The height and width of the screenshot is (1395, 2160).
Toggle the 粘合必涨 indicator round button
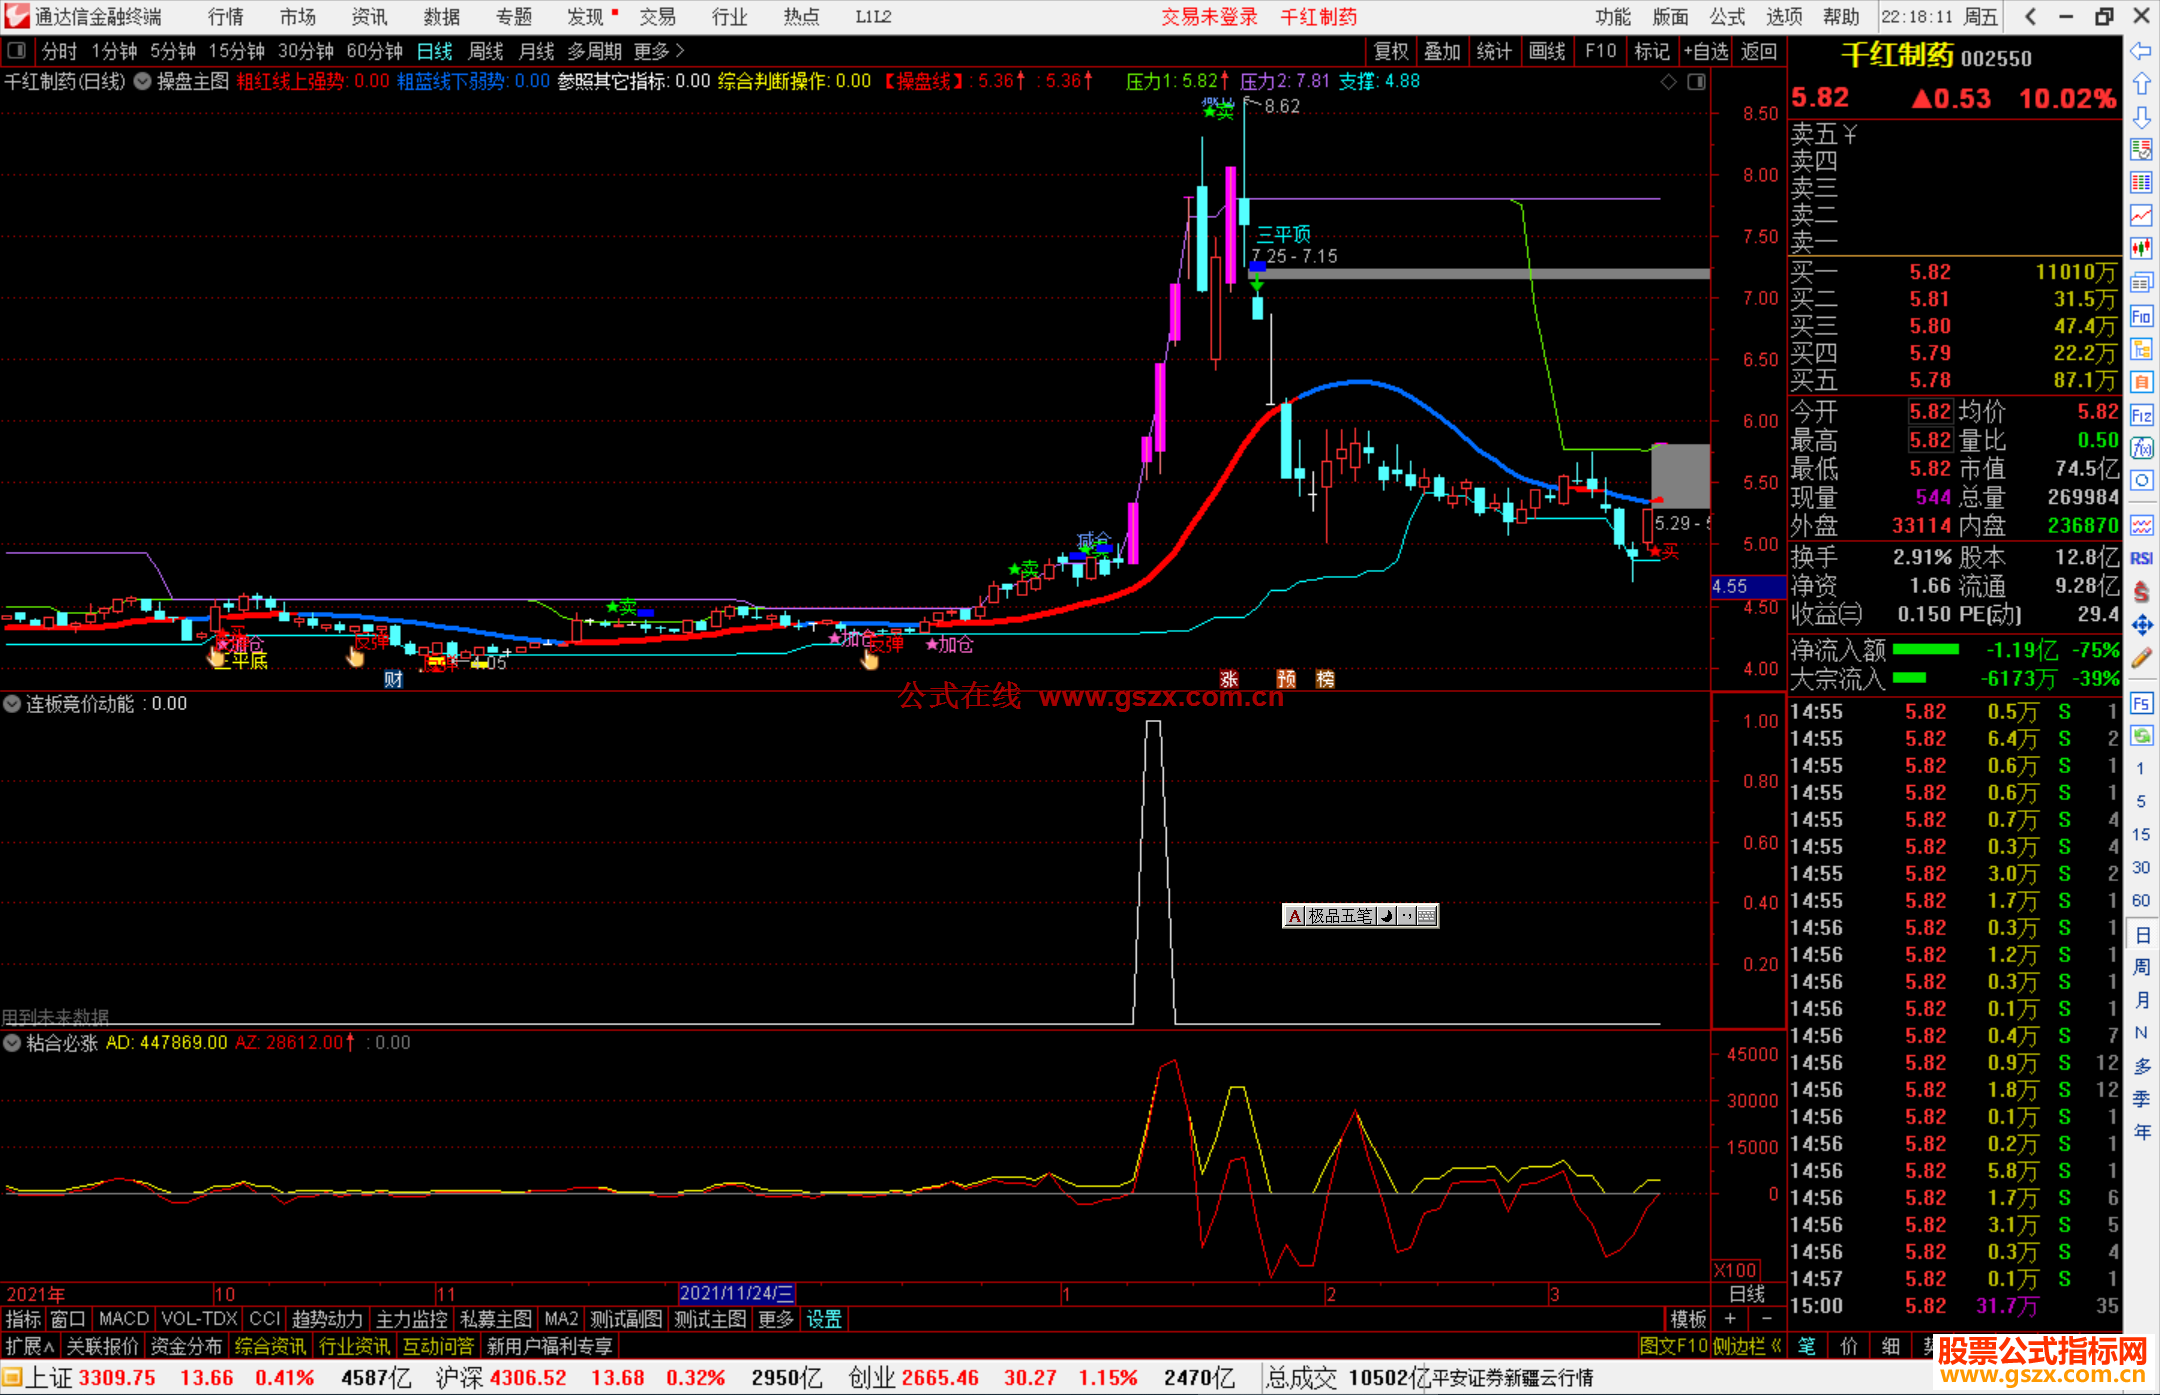pyautogui.click(x=12, y=1043)
